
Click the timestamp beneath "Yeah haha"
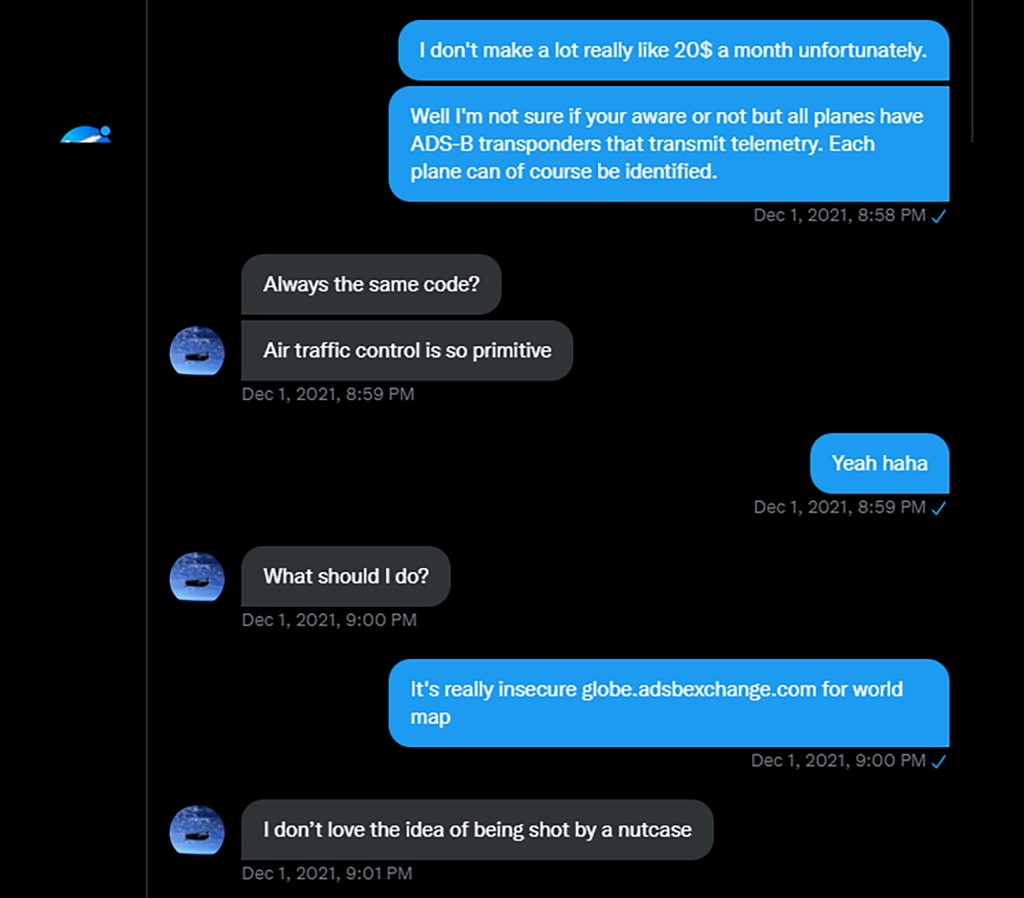coord(839,507)
